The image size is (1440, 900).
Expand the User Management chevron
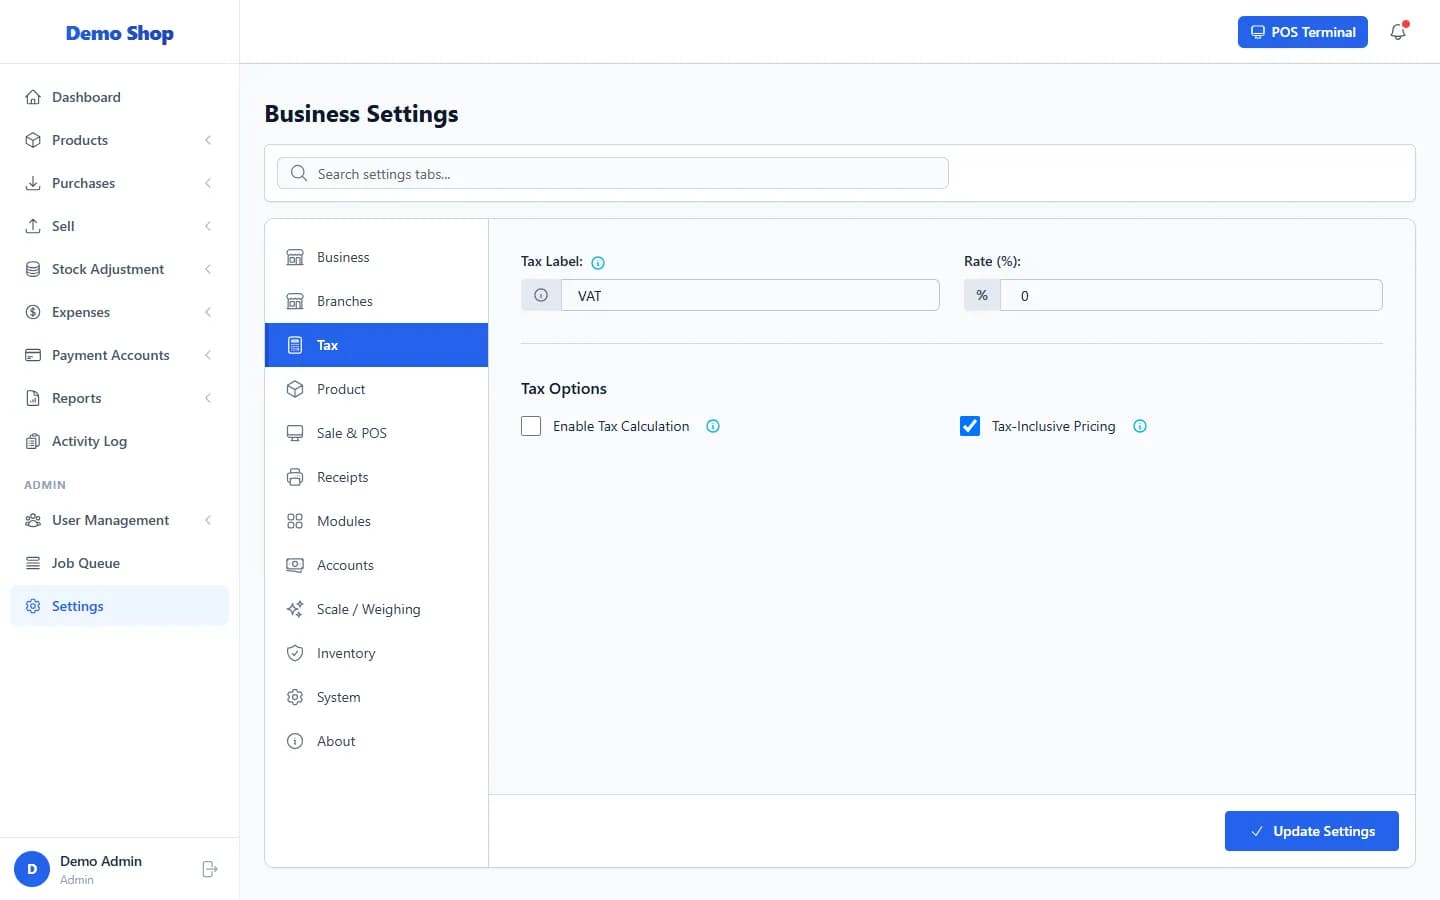tap(208, 520)
